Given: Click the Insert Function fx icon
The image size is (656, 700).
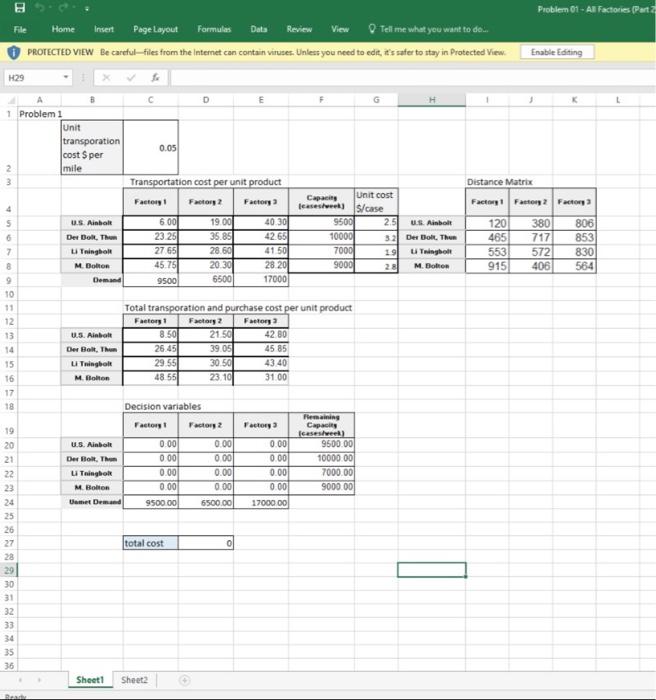Looking at the screenshot, I should 155,78.
